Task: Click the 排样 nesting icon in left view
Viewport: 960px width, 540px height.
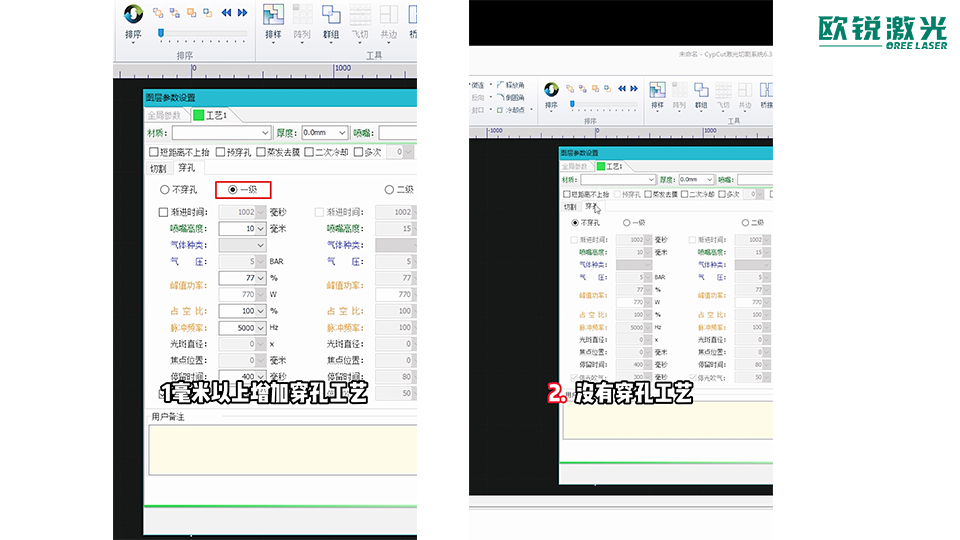Action: pyautogui.click(x=273, y=15)
